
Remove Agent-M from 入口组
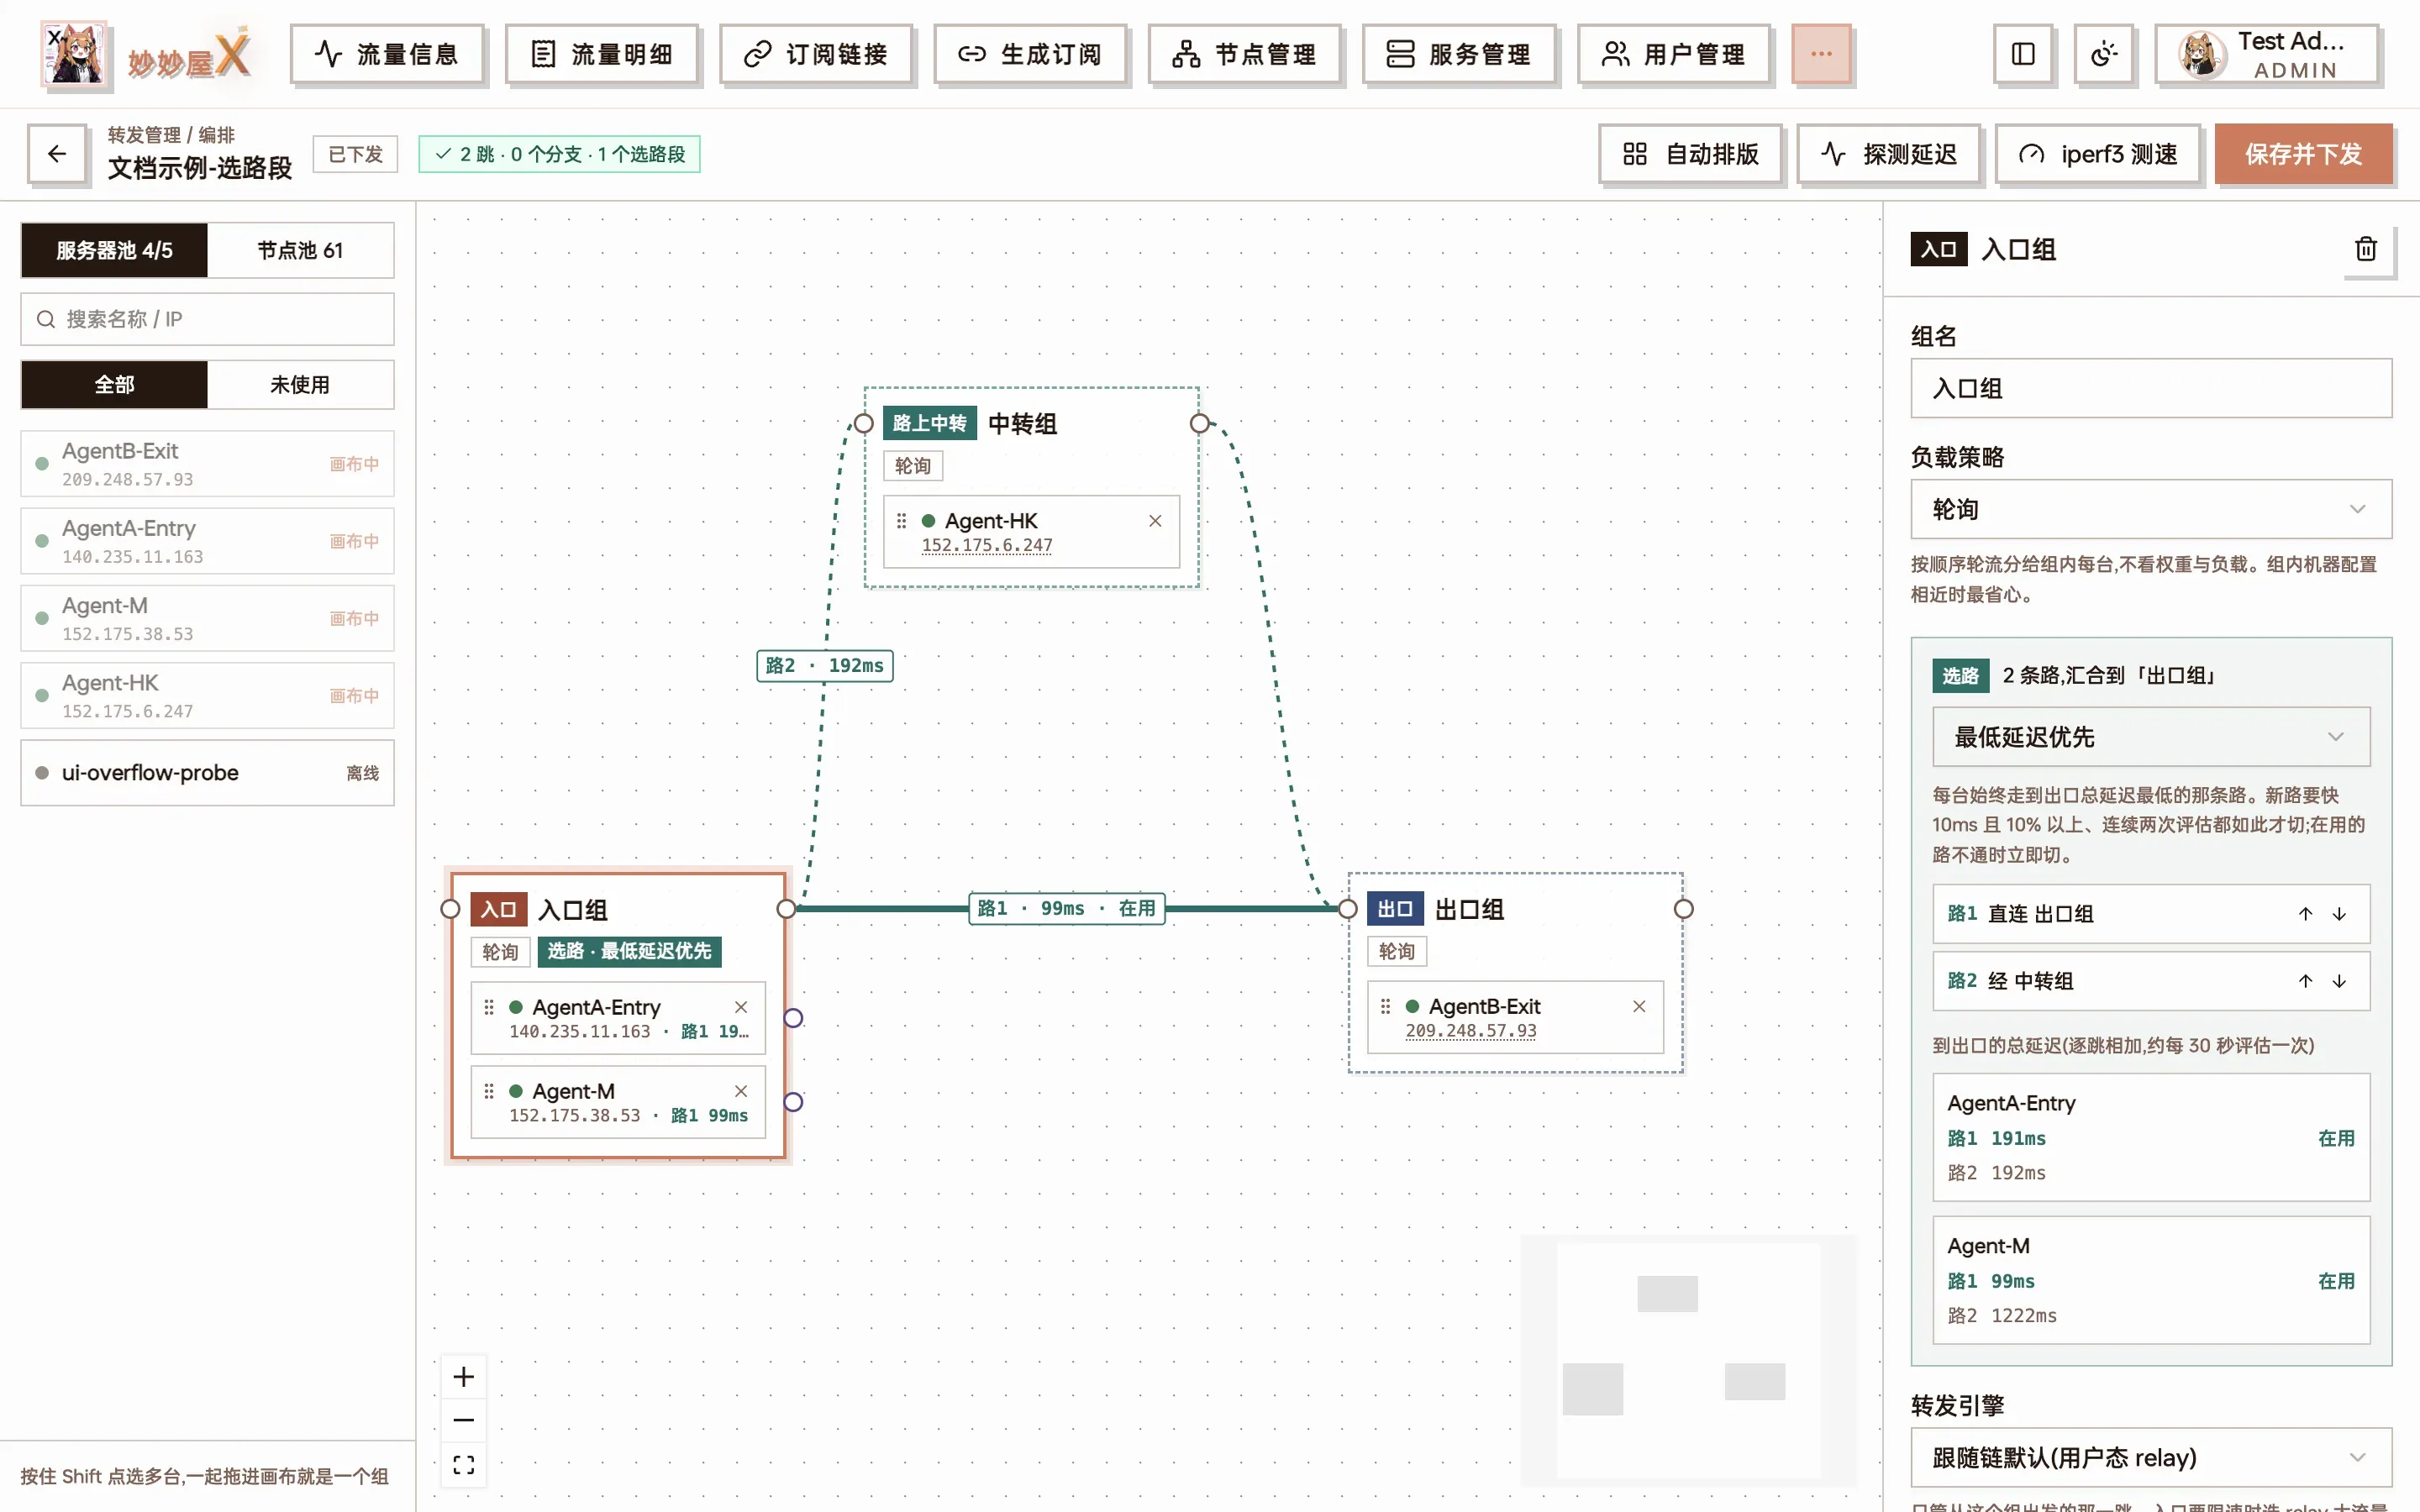click(741, 1091)
